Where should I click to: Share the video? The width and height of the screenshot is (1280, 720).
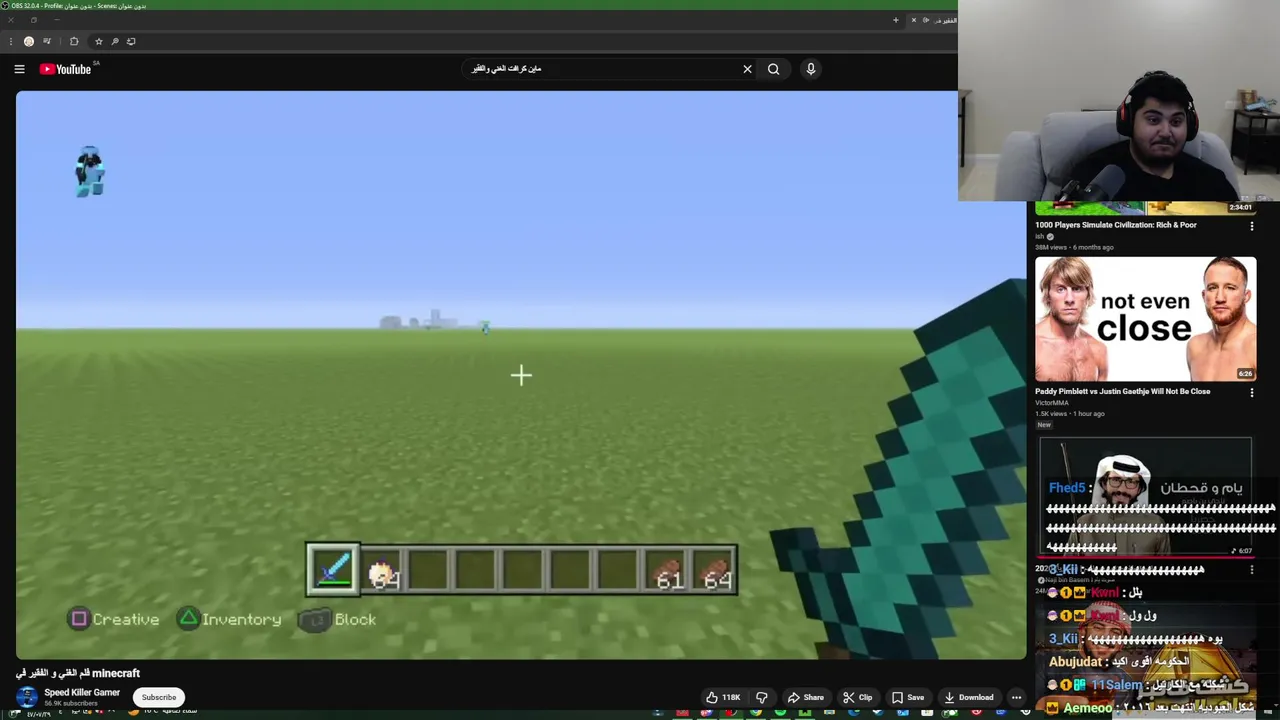pos(806,697)
